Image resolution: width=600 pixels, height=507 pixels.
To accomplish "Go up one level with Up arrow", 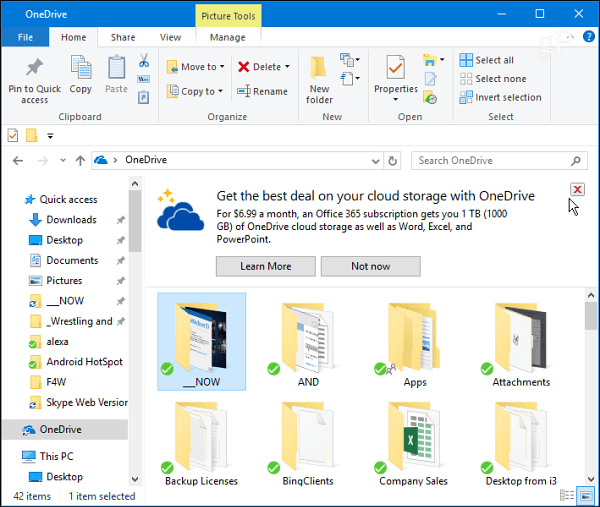I will (80, 161).
